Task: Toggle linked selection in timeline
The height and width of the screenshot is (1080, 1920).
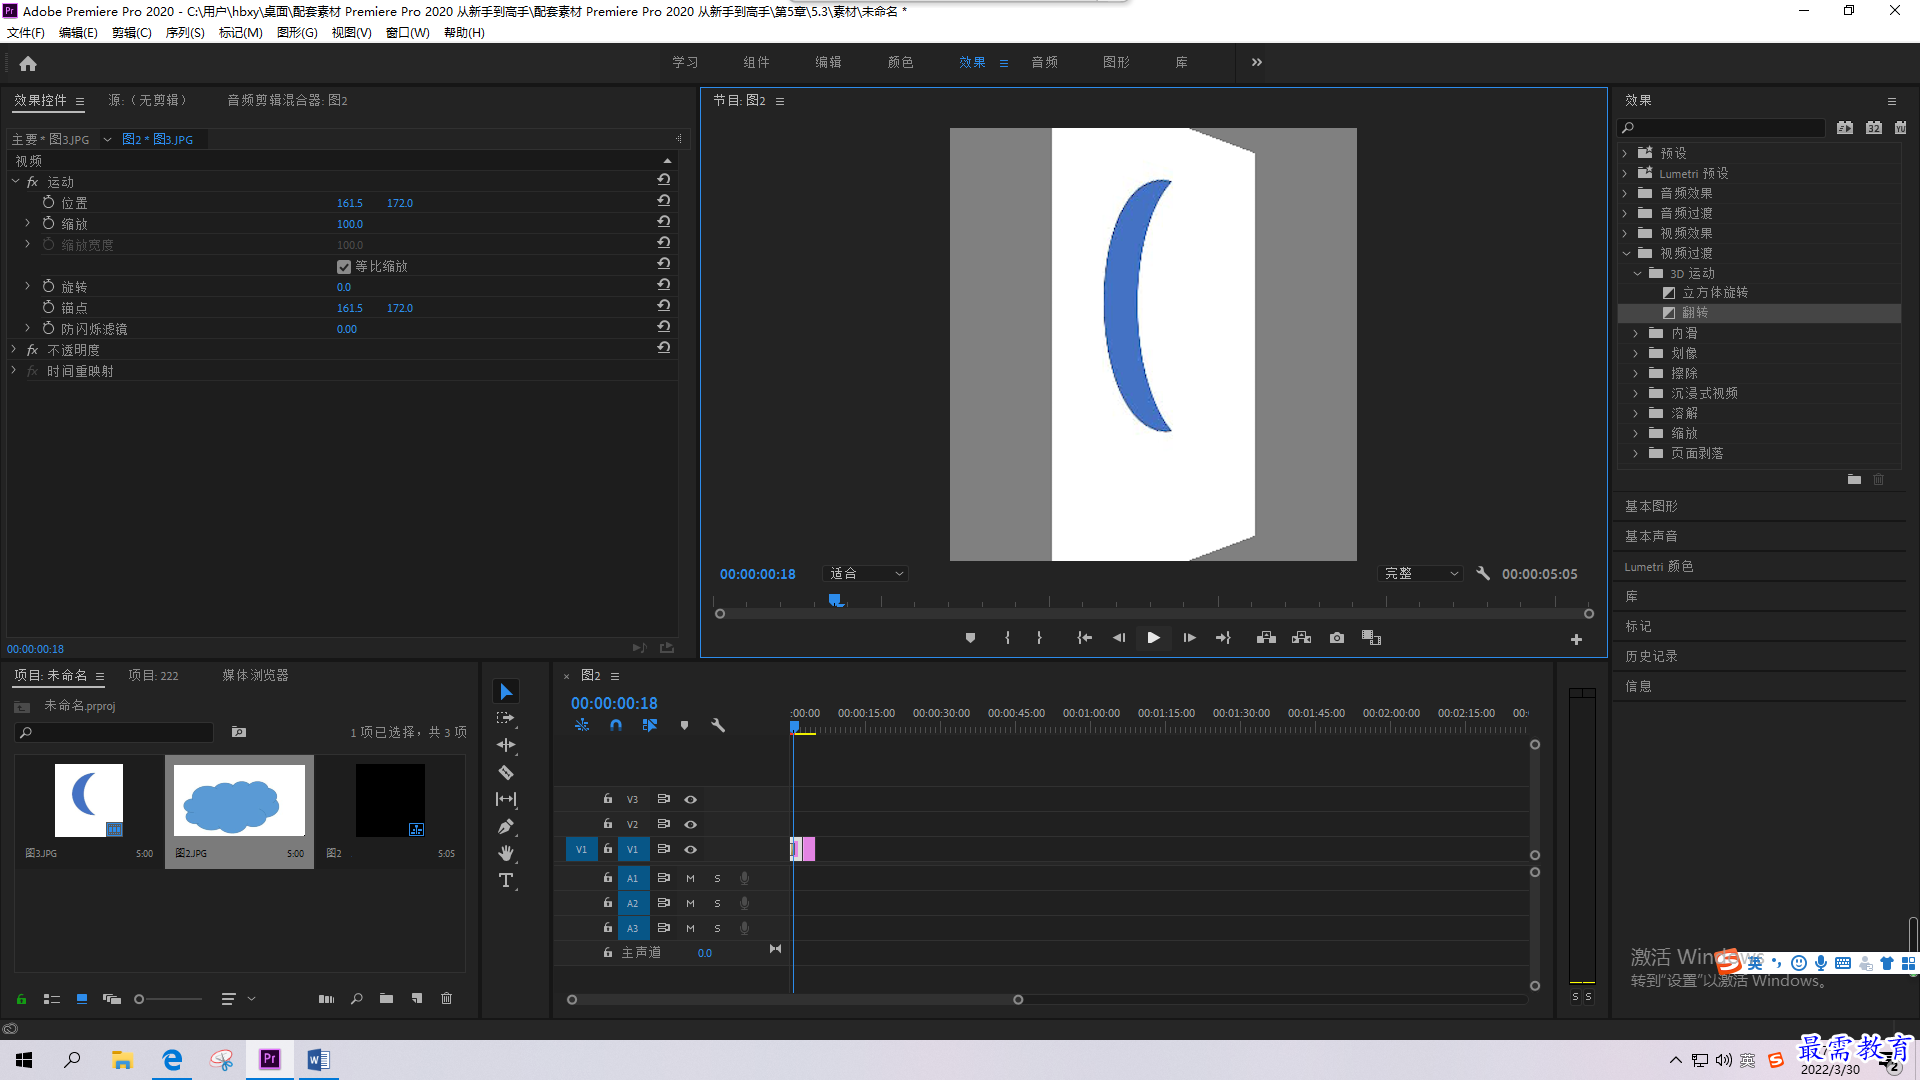Action: tap(650, 726)
